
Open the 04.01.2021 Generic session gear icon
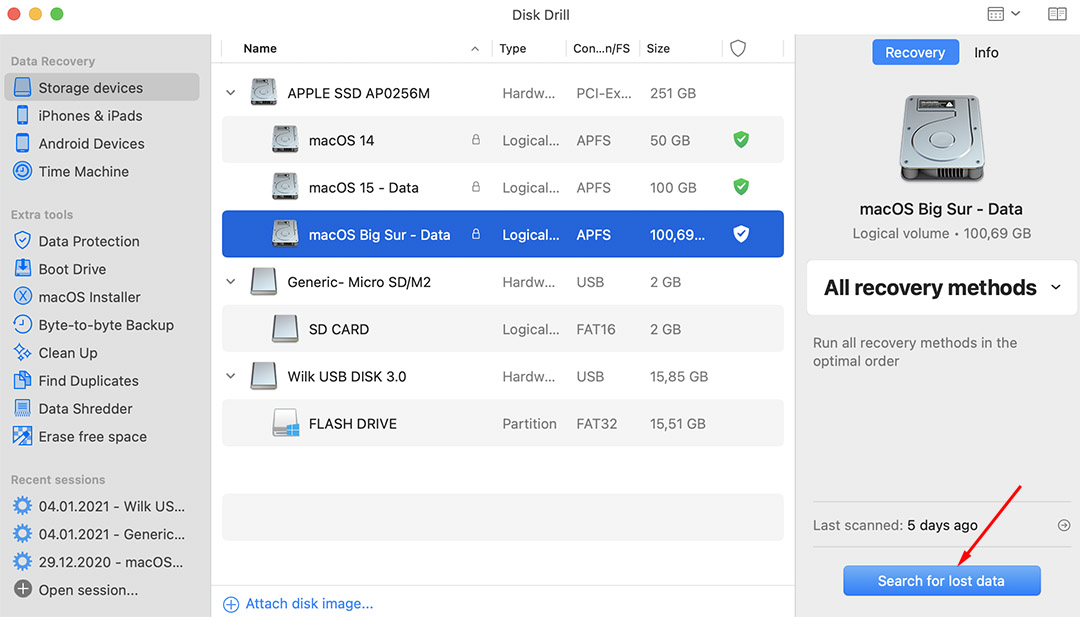23,534
